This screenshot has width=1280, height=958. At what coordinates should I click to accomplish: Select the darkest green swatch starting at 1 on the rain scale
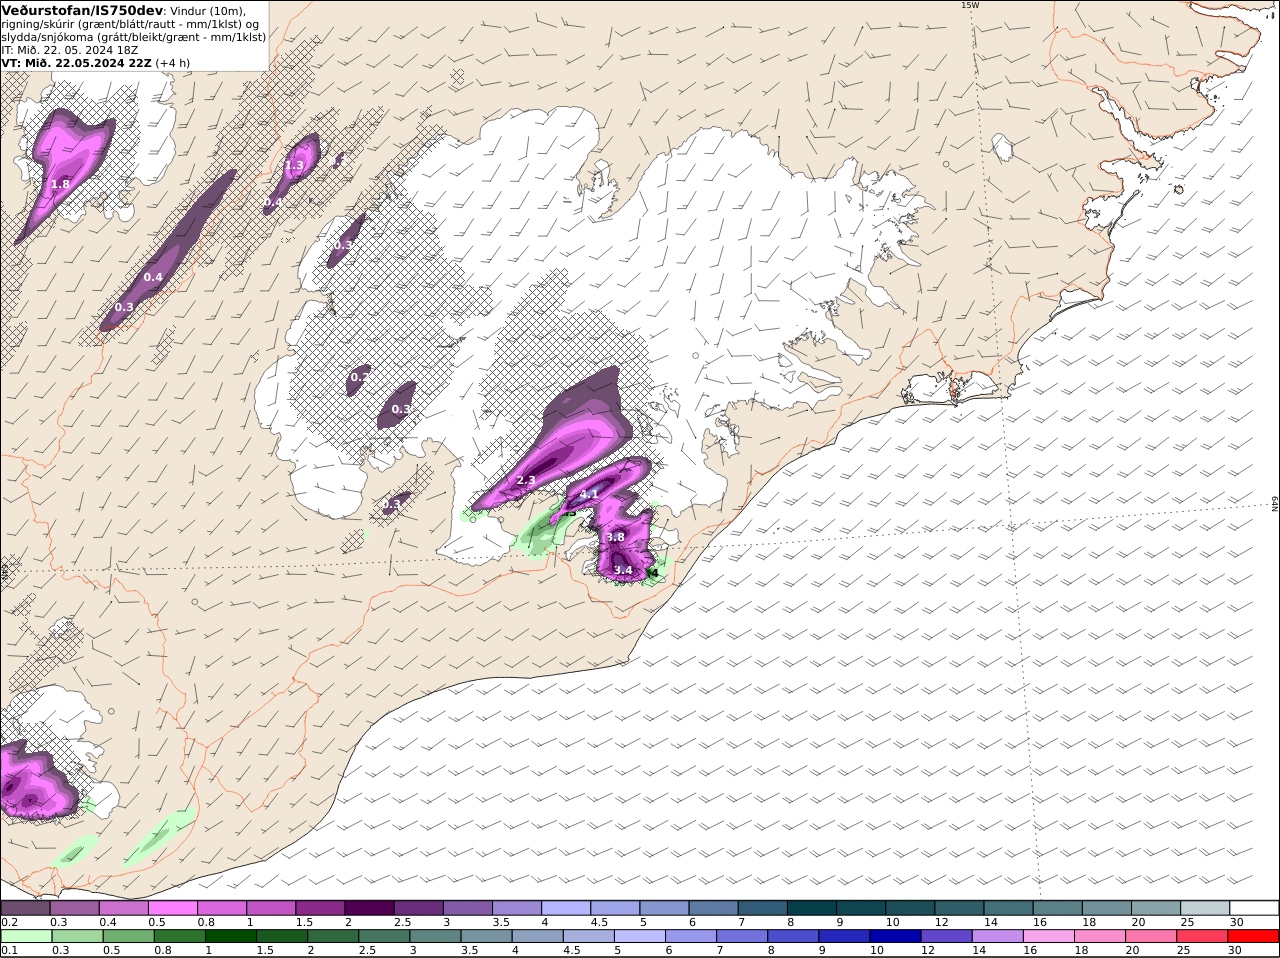[231, 937]
